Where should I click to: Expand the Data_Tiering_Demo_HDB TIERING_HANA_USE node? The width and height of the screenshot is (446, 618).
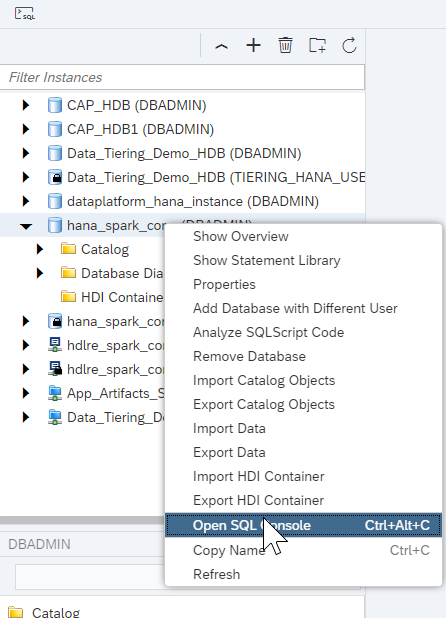tap(26, 177)
